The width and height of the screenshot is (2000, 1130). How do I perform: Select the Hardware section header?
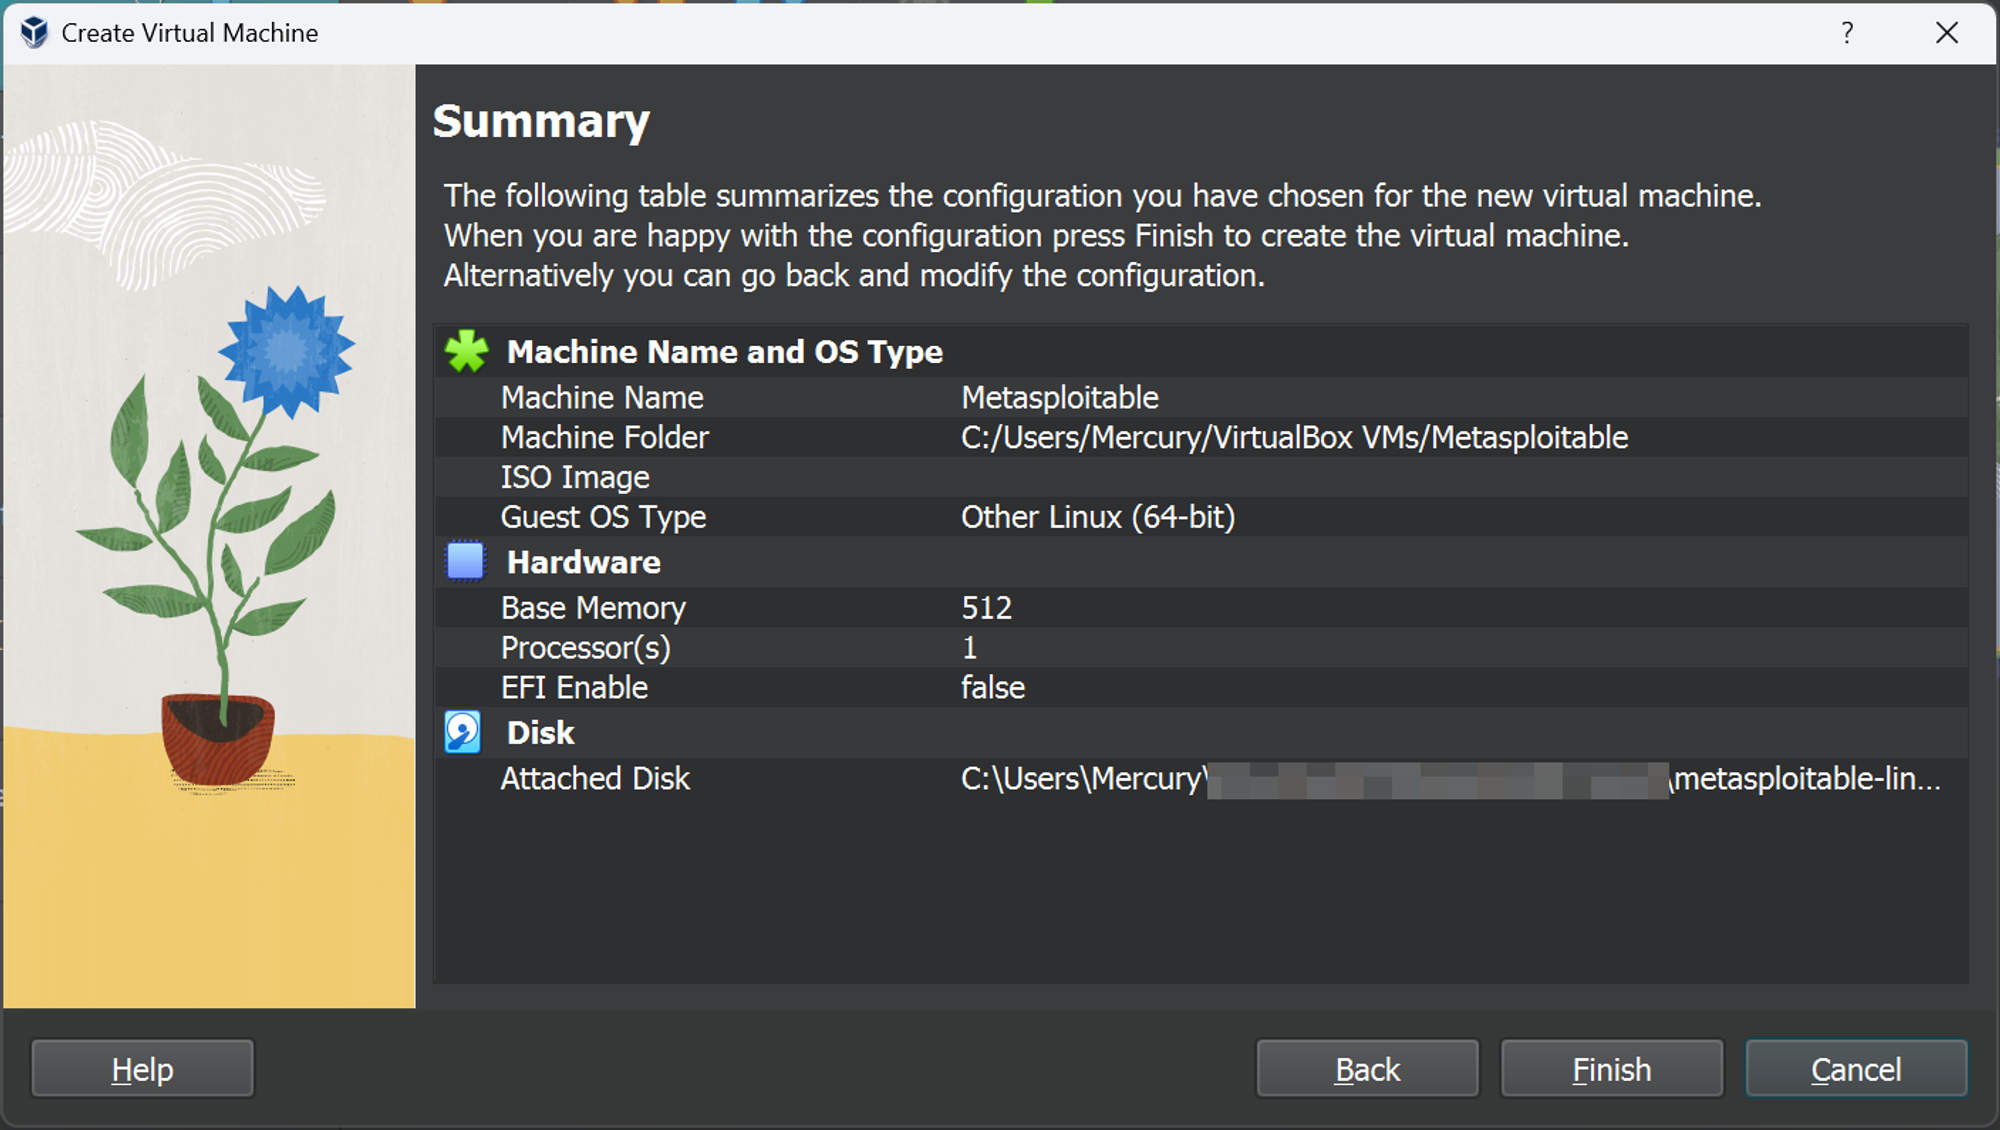[x=583, y=562]
